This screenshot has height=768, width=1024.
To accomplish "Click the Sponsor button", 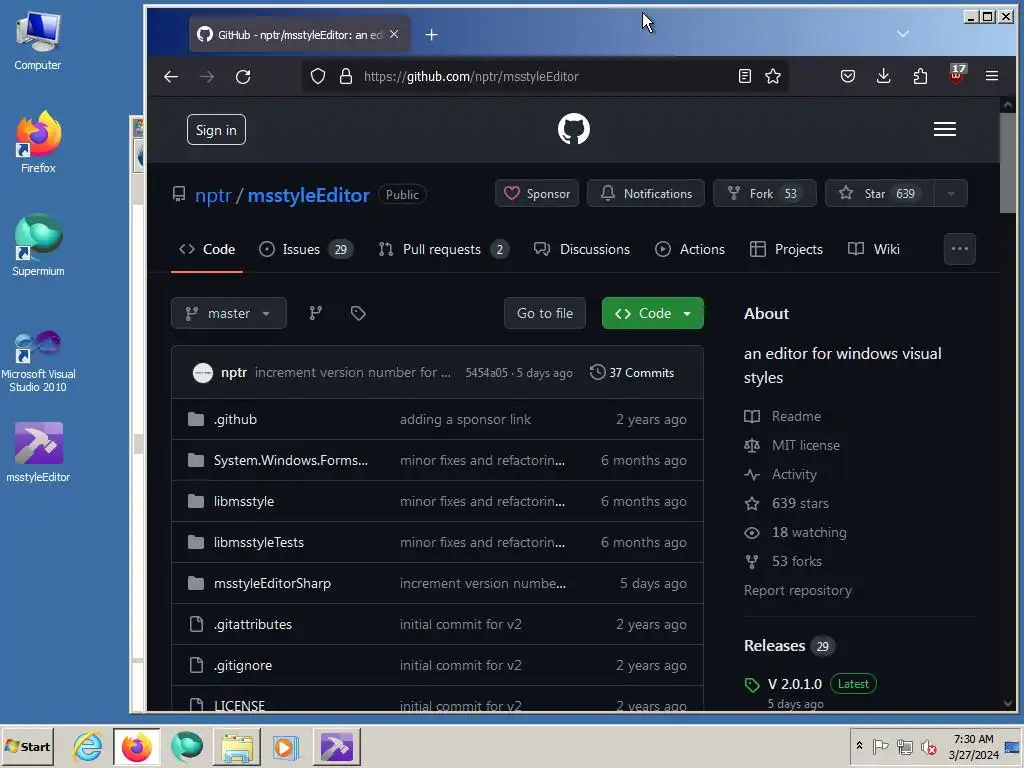I will click(x=537, y=193).
